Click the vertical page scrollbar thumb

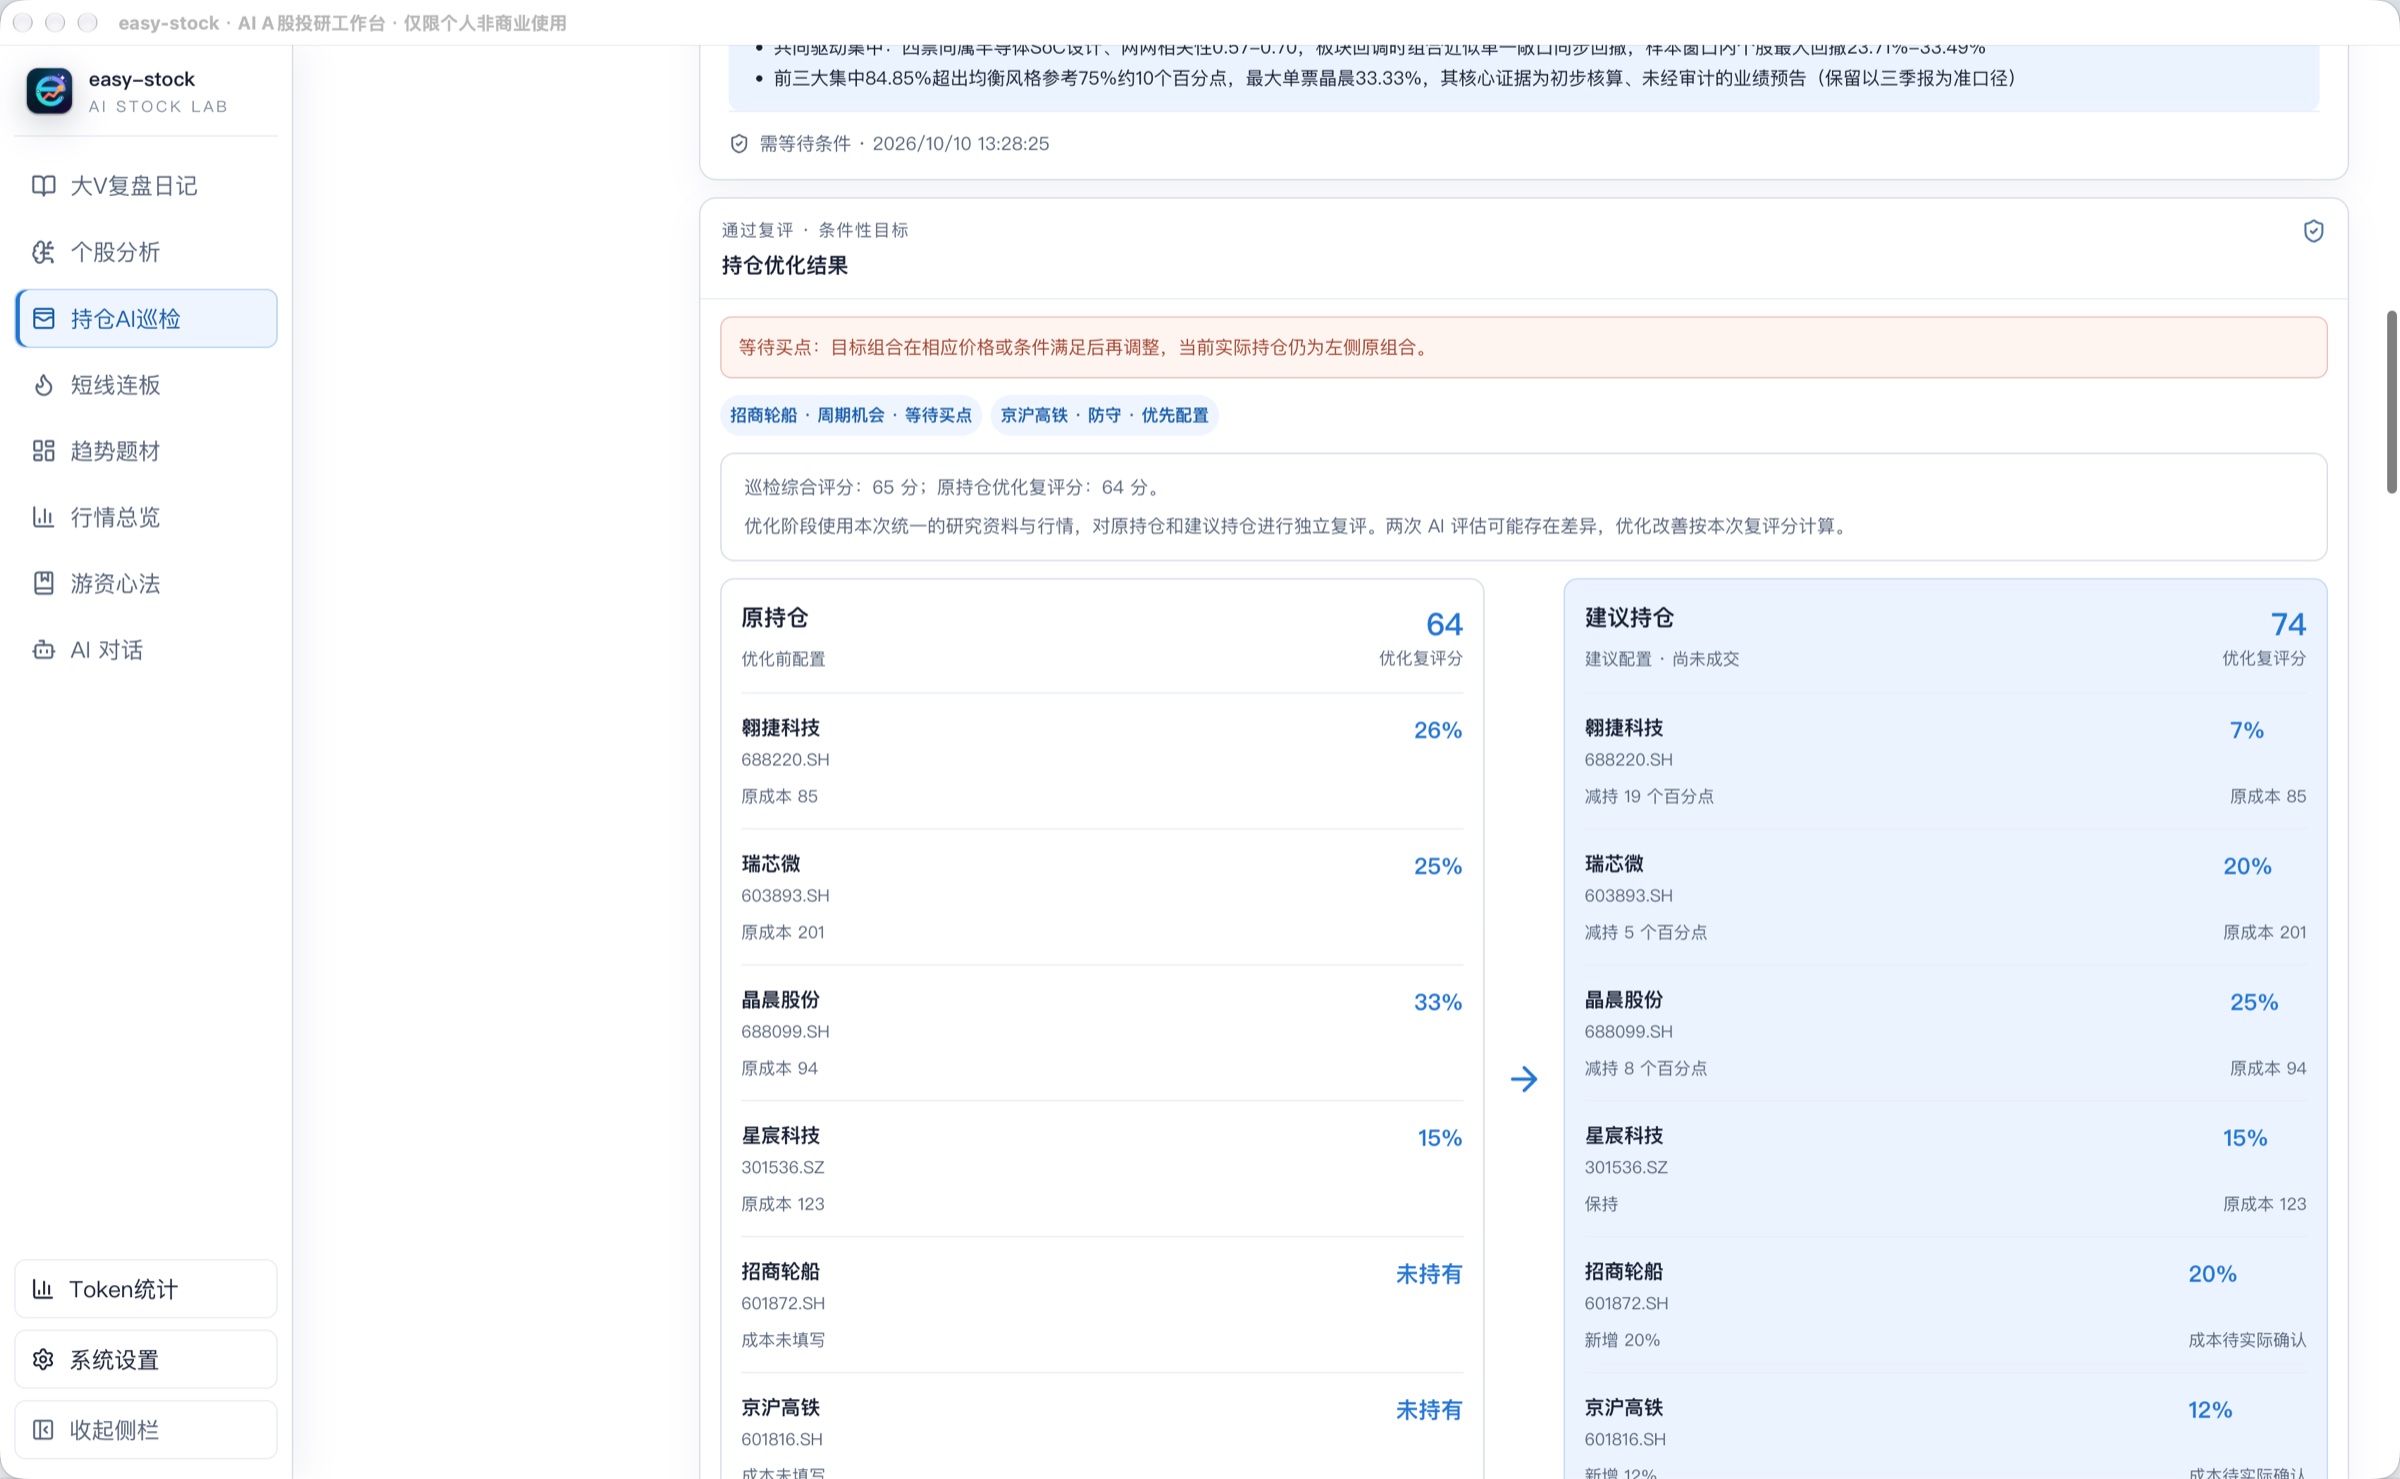(x=2391, y=402)
